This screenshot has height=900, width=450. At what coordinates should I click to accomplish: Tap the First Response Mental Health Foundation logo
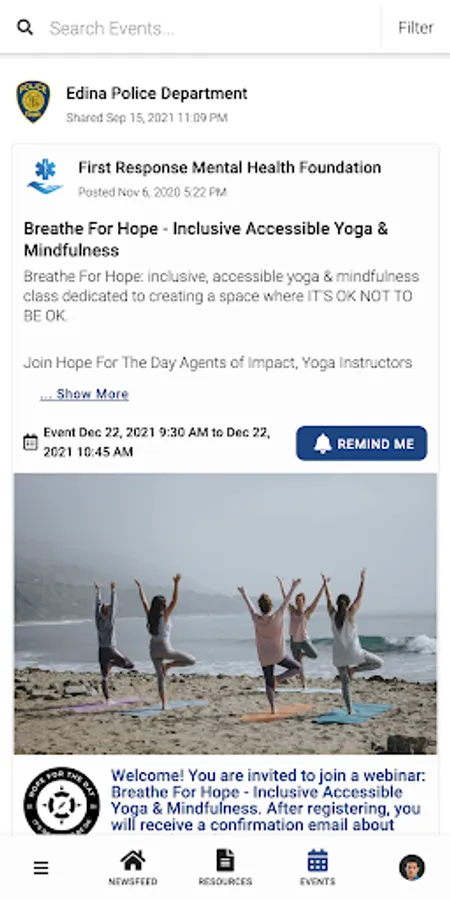coord(45,177)
